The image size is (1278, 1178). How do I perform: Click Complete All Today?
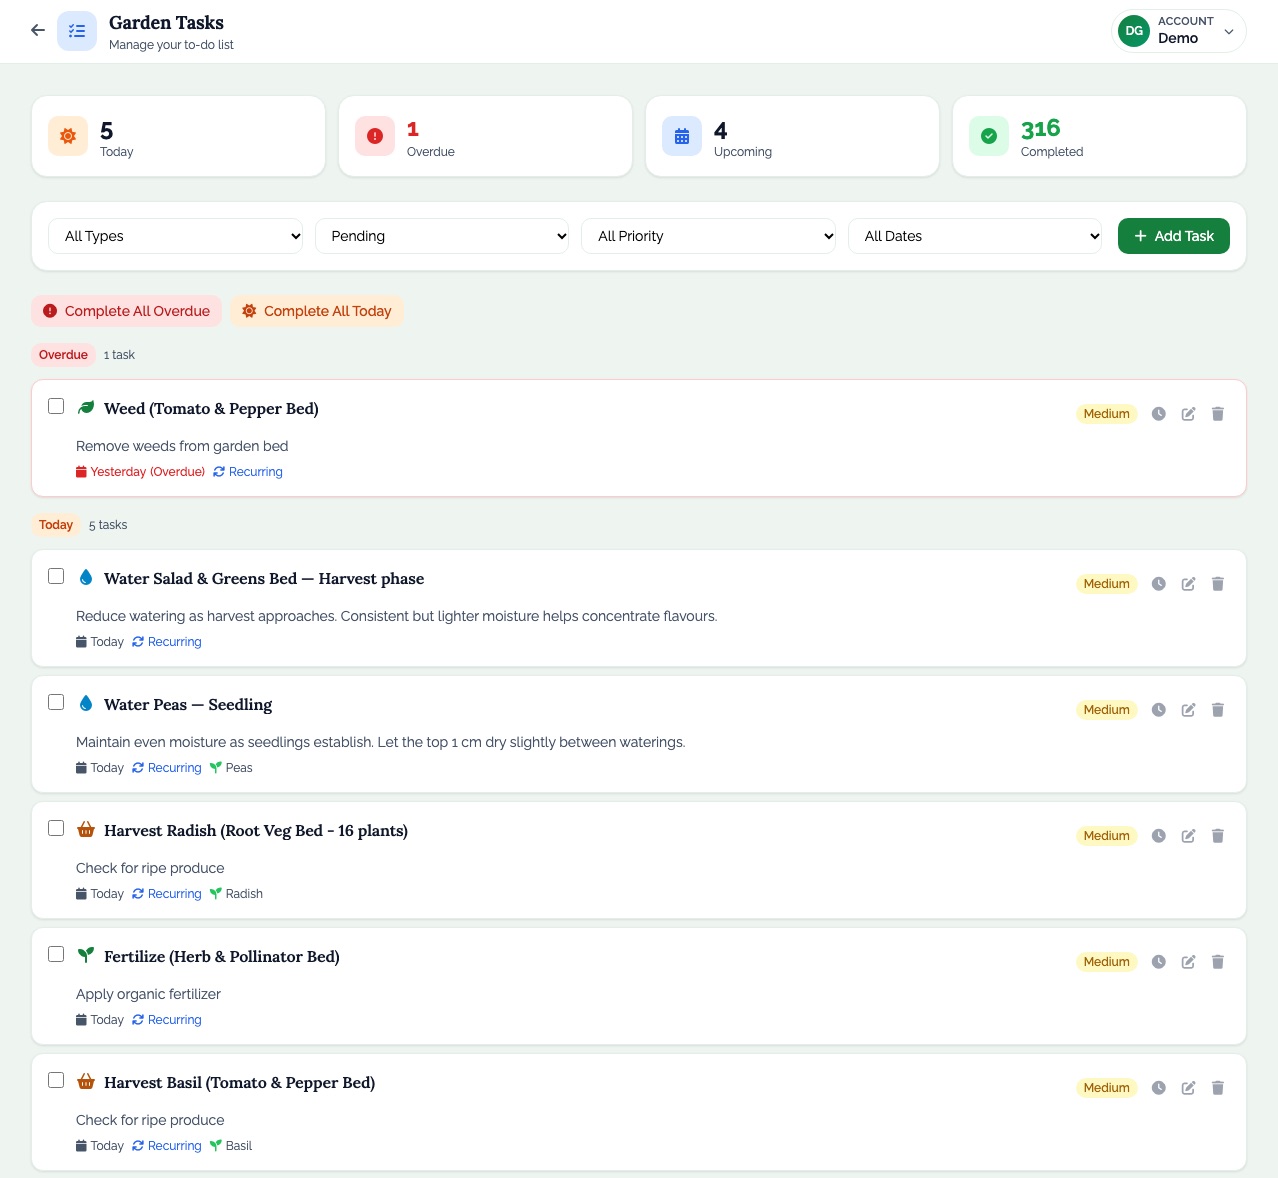coord(317,311)
